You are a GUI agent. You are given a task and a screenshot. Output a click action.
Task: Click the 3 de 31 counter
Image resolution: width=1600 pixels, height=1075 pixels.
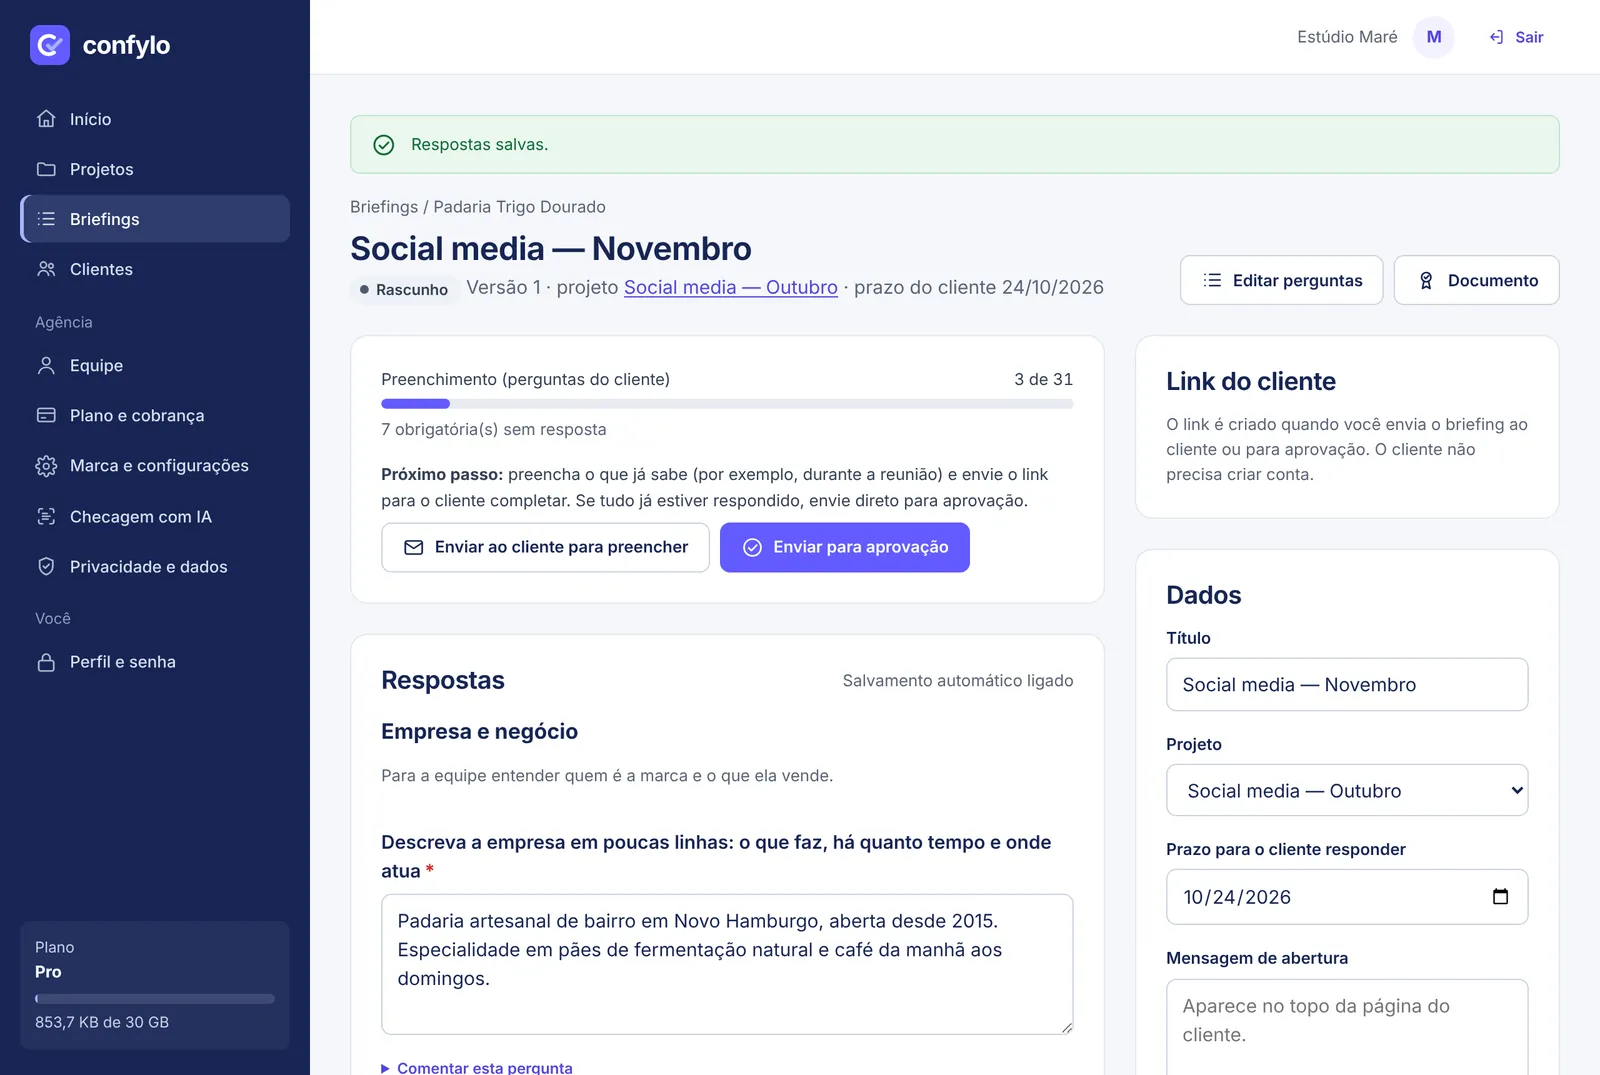(1043, 380)
